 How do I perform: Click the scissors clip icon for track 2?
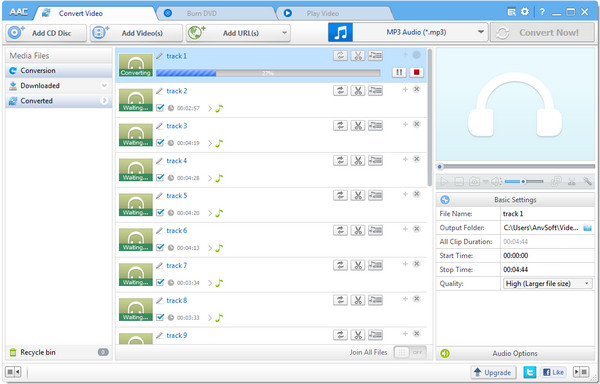358,91
